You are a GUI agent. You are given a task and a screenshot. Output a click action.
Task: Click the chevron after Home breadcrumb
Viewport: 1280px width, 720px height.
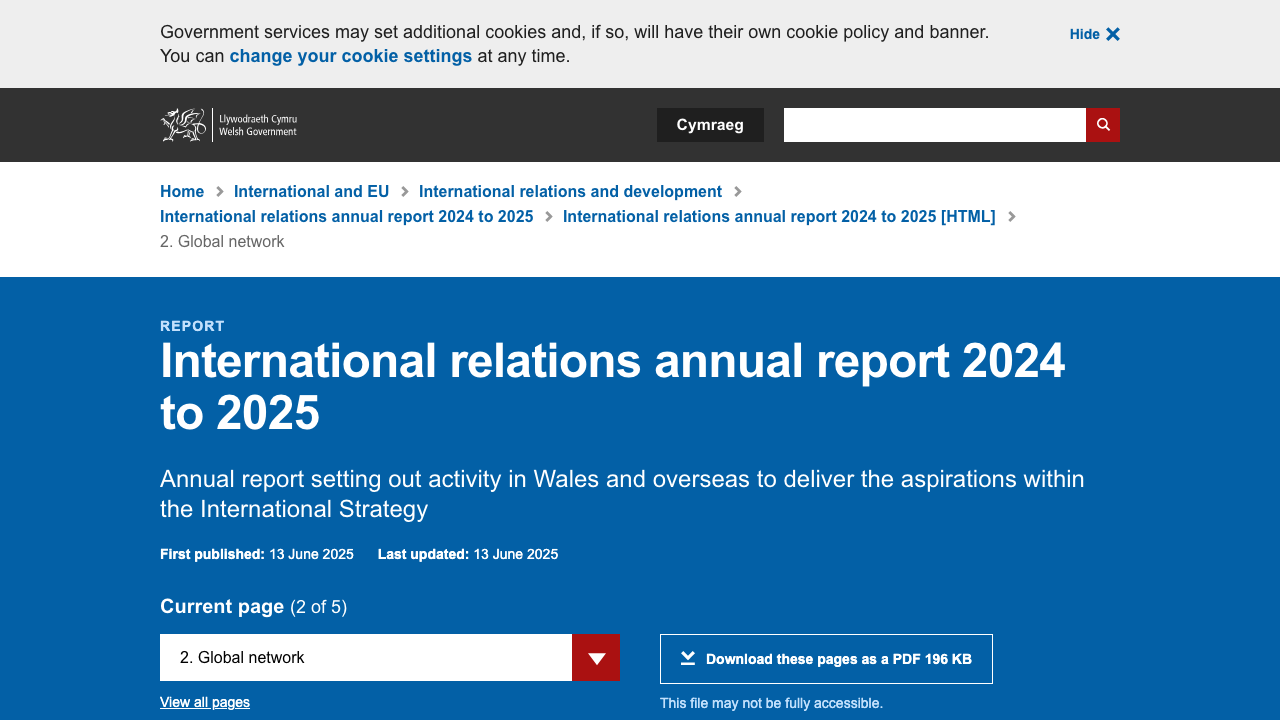click(220, 192)
